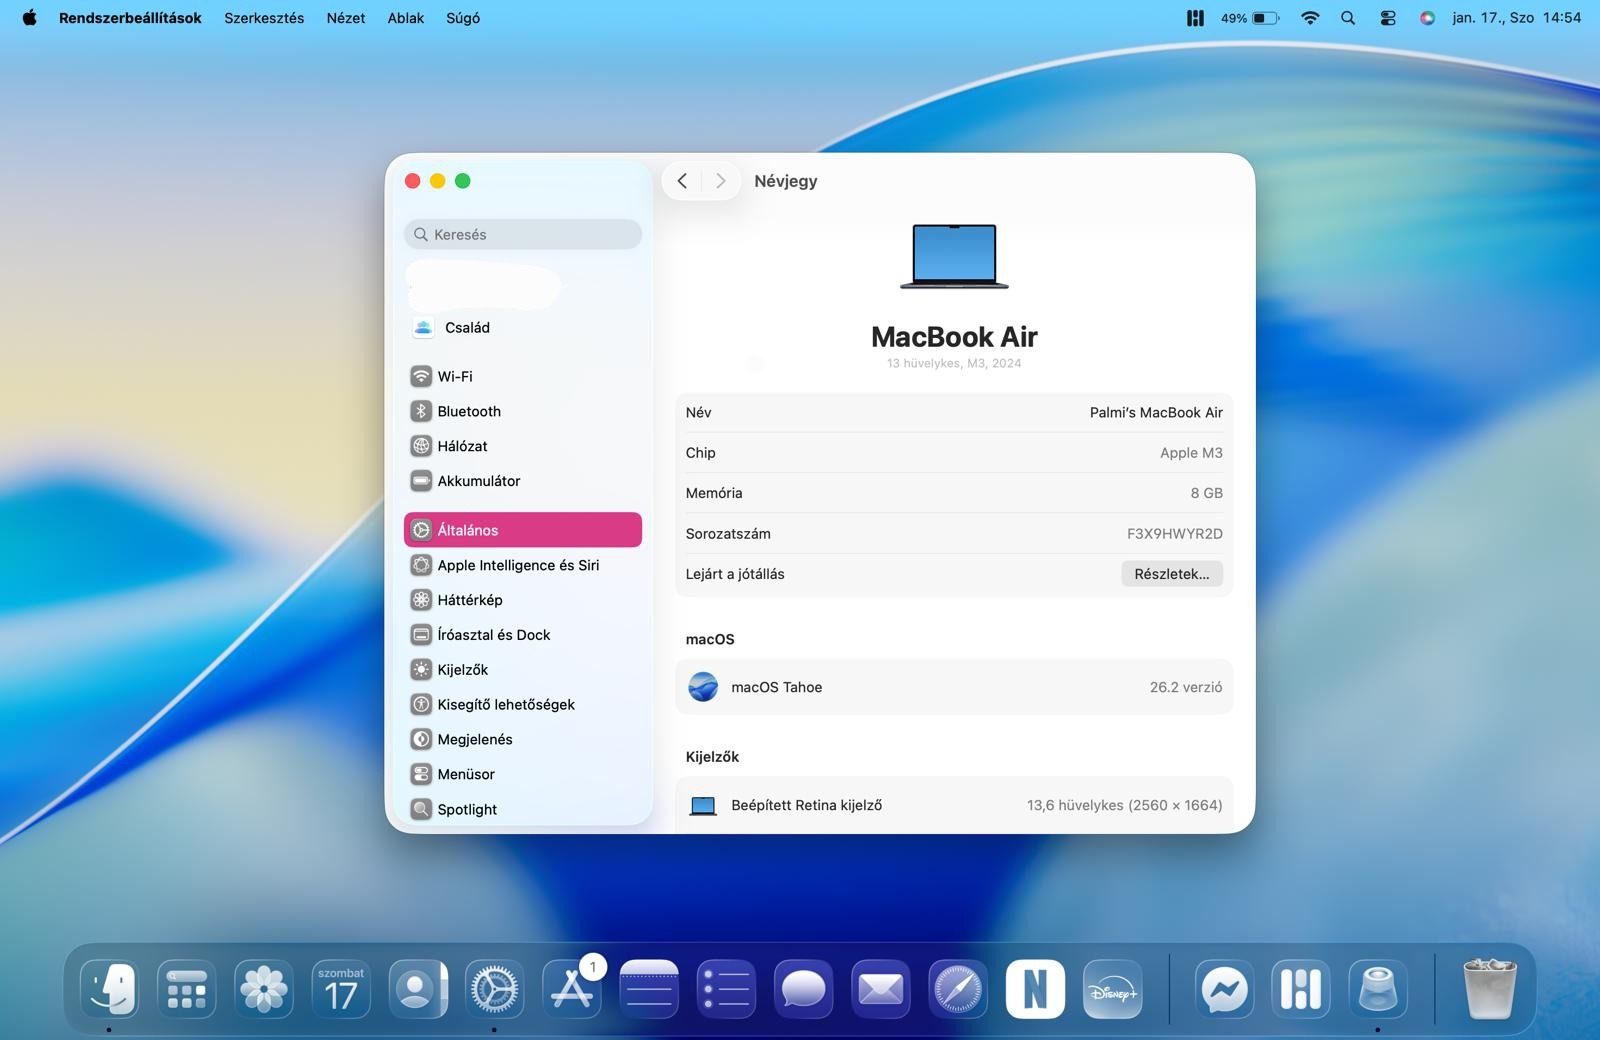The width and height of the screenshot is (1600, 1040).
Task: Open Contacts from the Dock
Action: click(418, 989)
